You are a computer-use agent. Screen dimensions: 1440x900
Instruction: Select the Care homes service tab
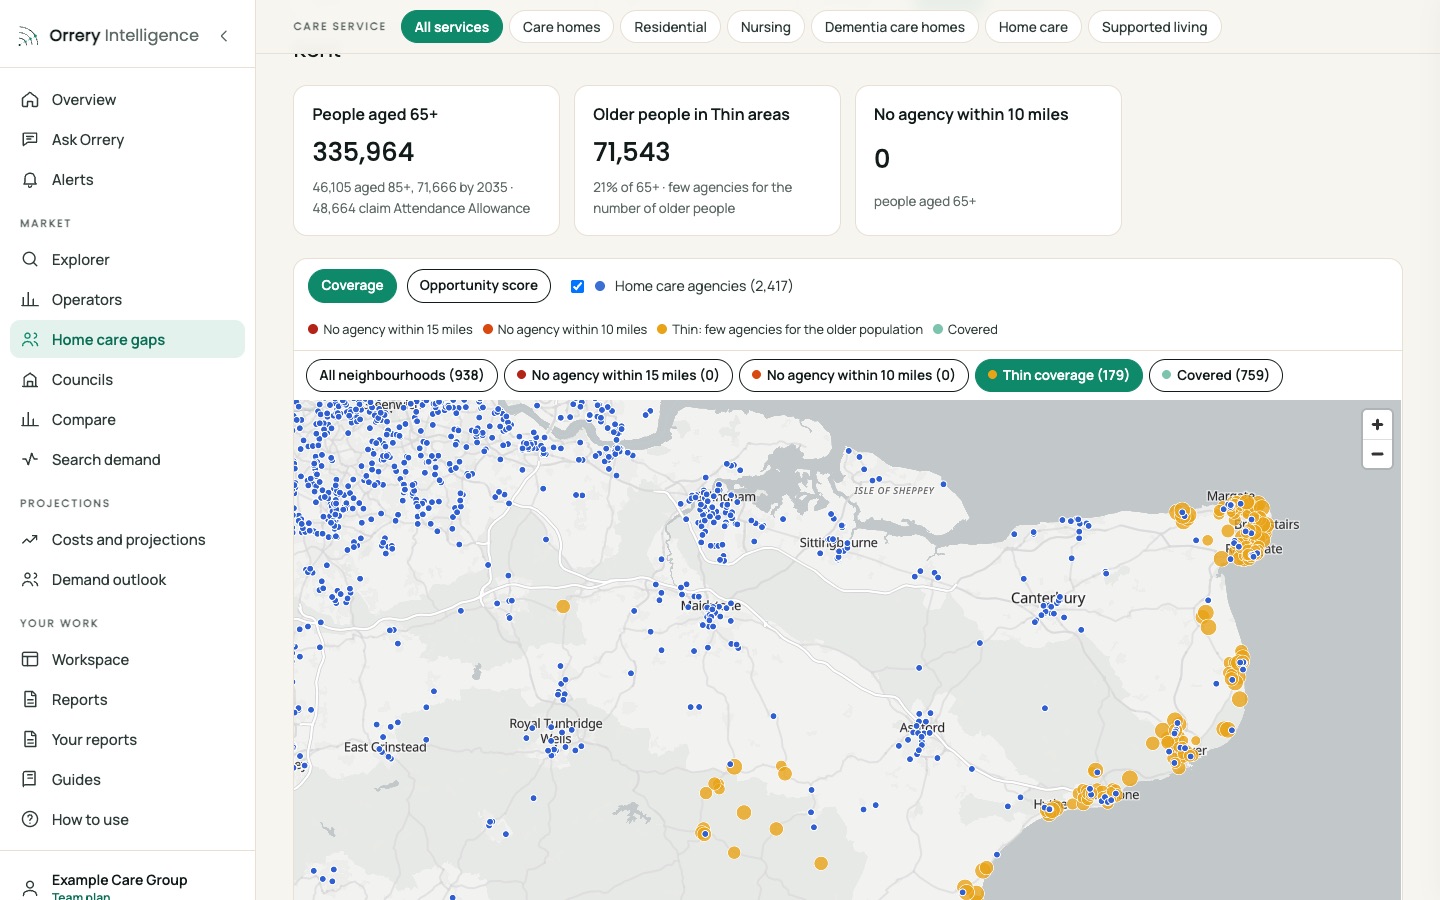(x=562, y=27)
